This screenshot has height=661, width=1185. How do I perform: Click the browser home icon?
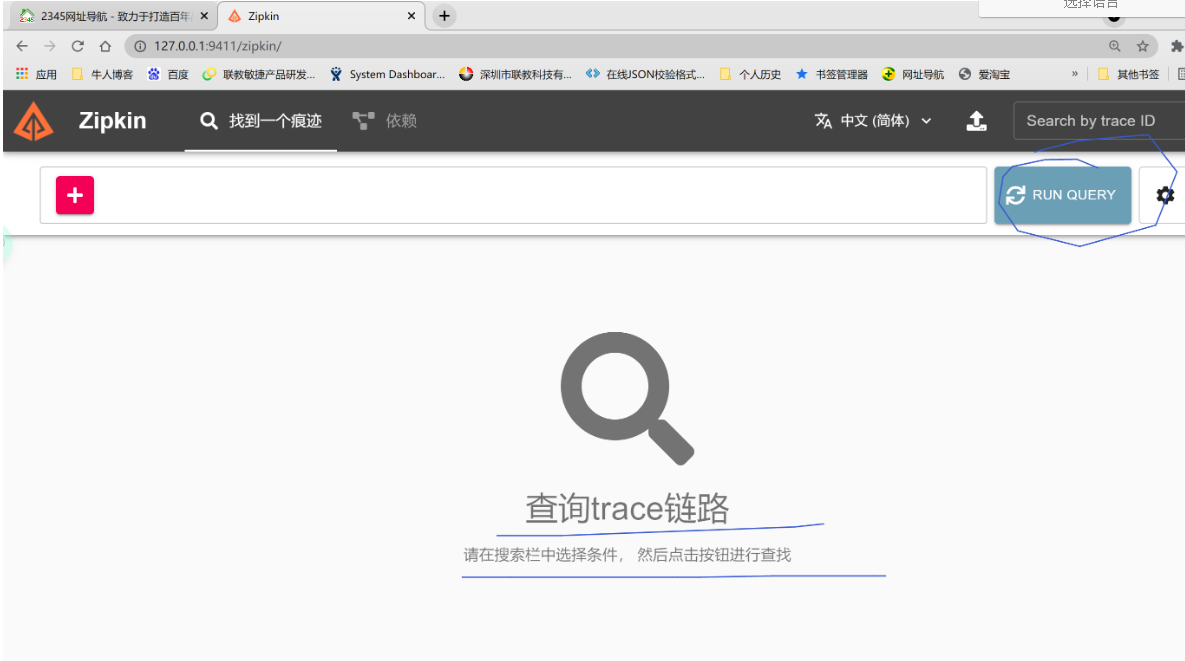(104, 45)
